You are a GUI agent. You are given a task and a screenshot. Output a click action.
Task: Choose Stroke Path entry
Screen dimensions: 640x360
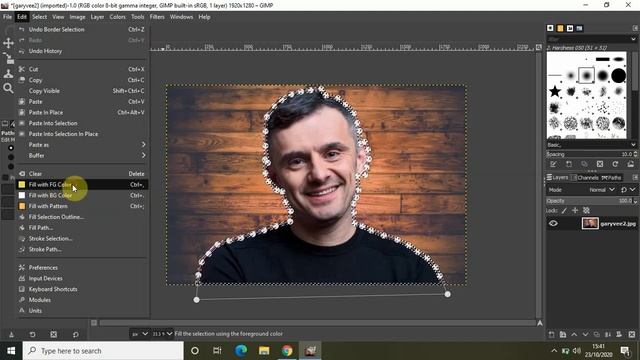(82, 249)
